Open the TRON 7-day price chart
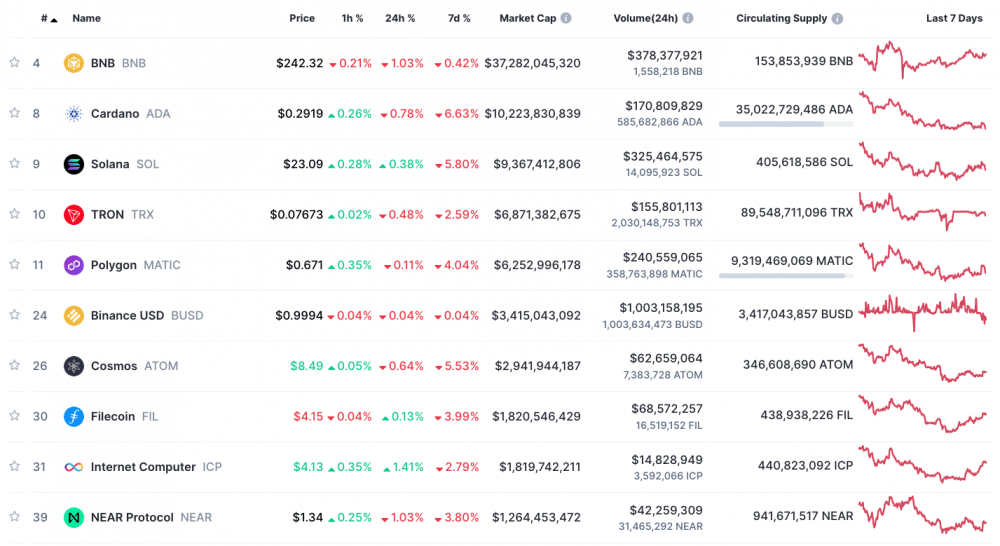 [921, 212]
